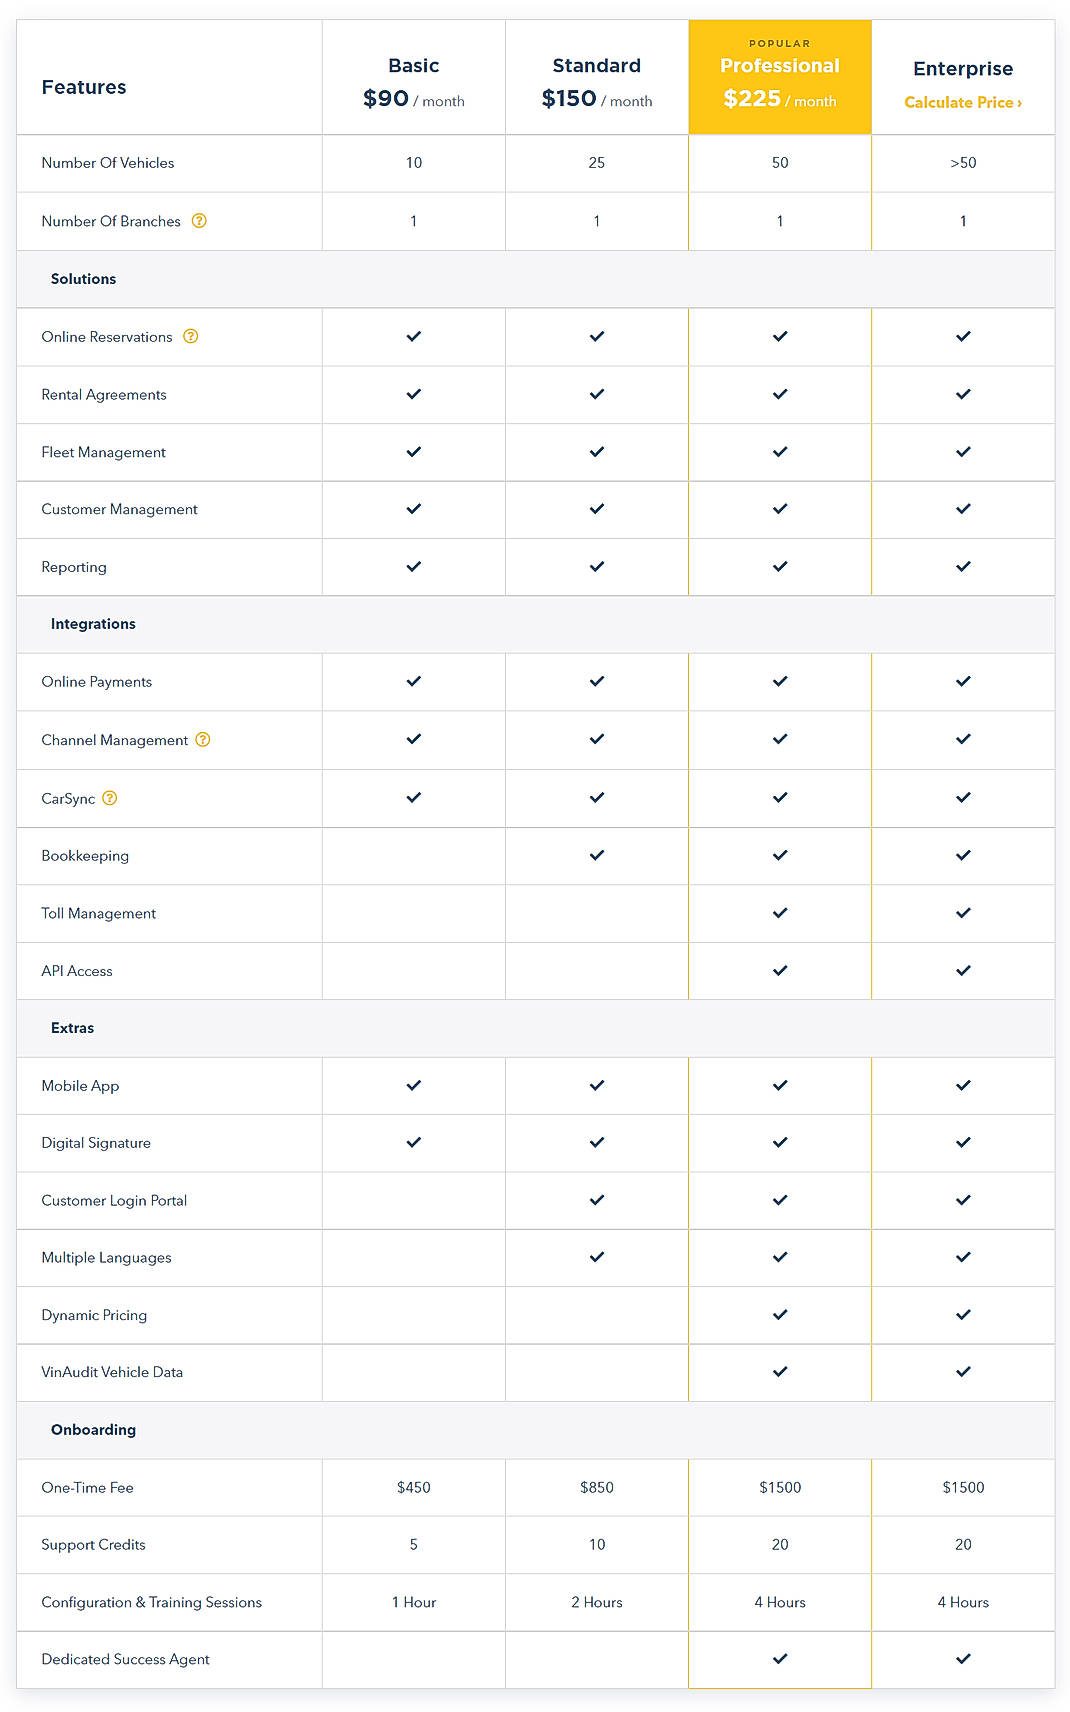Image resolution: width=1070 pixels, height=1712 pixels.
Task: Select the Professional plan header
Action: pos(779,77)
